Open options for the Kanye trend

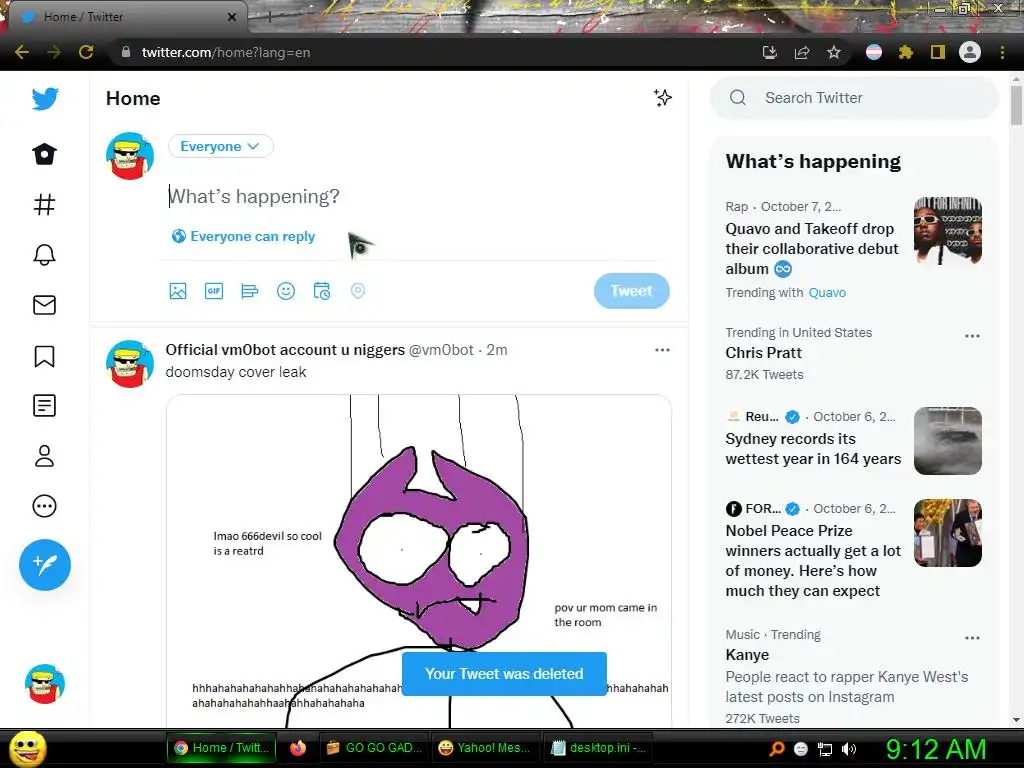[972, 638]
